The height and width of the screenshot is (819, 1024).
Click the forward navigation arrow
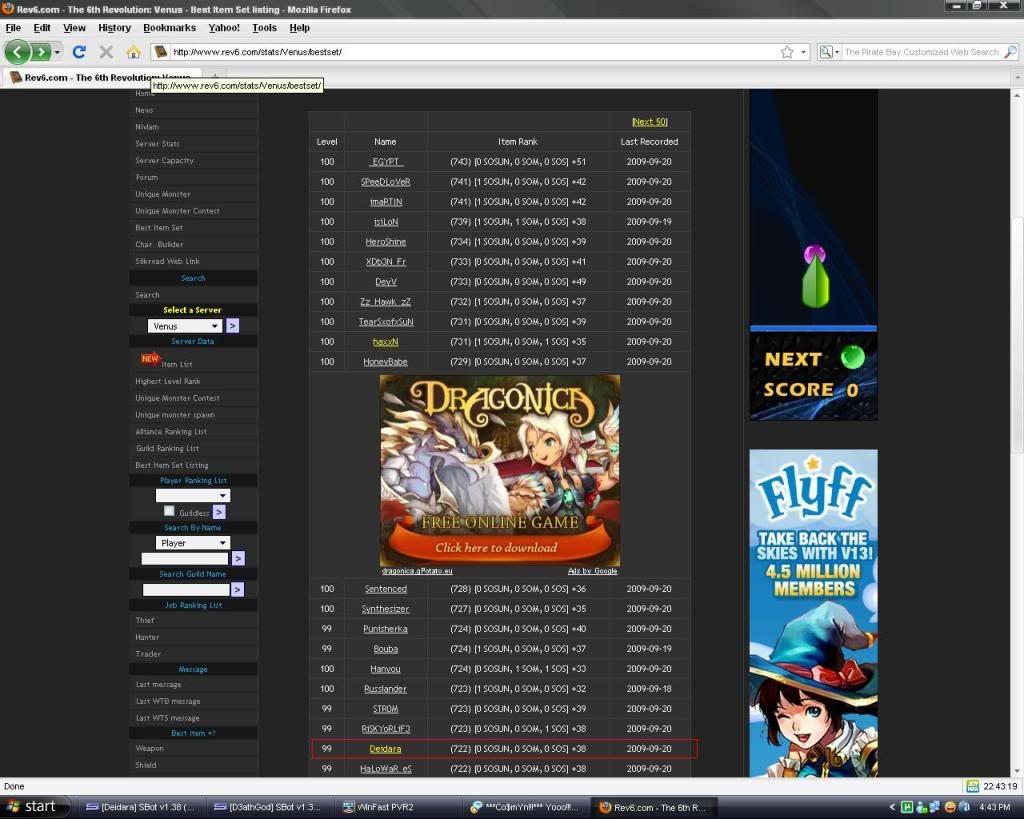click(x=41, y=51)
